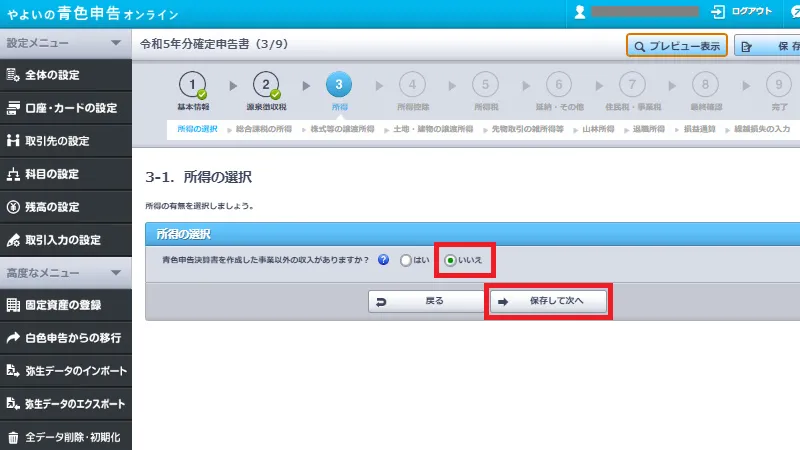Select the 損益通算 sub-step tab
Image resolution: width=800 pixels, height=450 pixels.
[x=699, y=129]
